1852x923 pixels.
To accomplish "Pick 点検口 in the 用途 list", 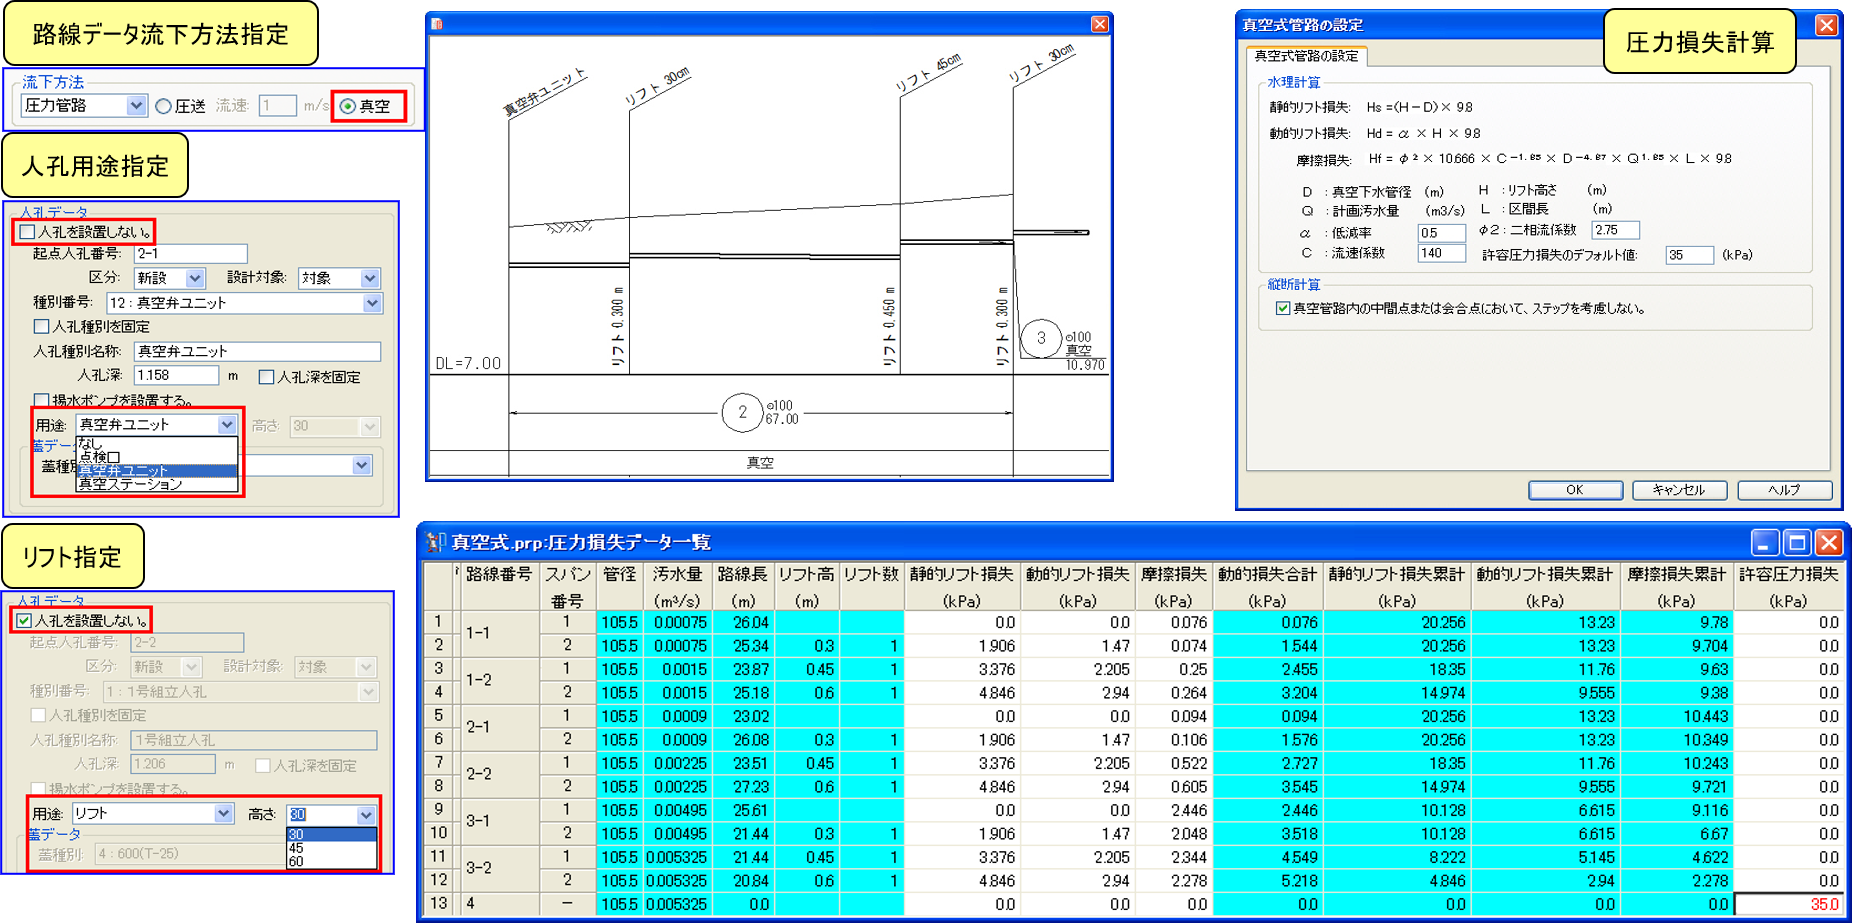I will click(x=99, y=457).
